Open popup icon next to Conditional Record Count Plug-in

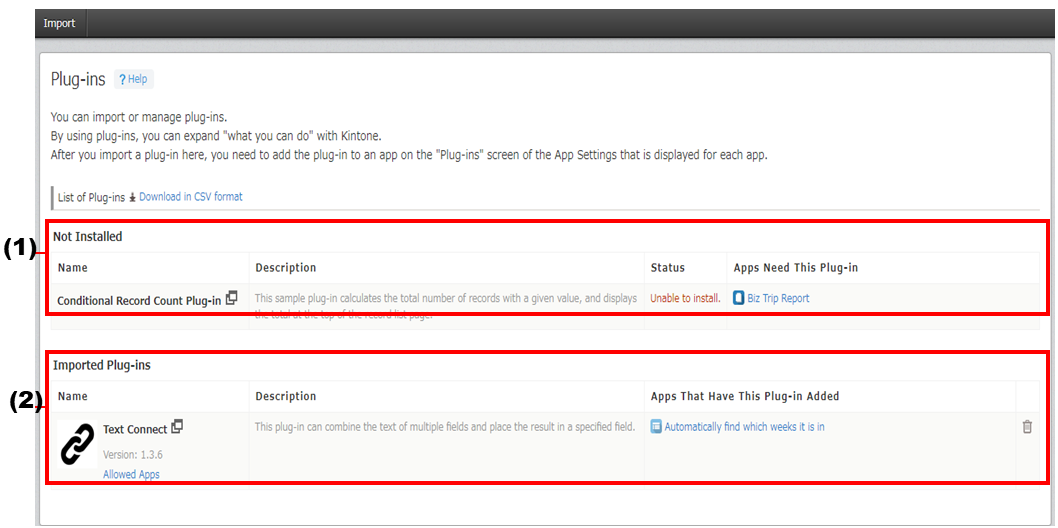[x=231, y=297]
